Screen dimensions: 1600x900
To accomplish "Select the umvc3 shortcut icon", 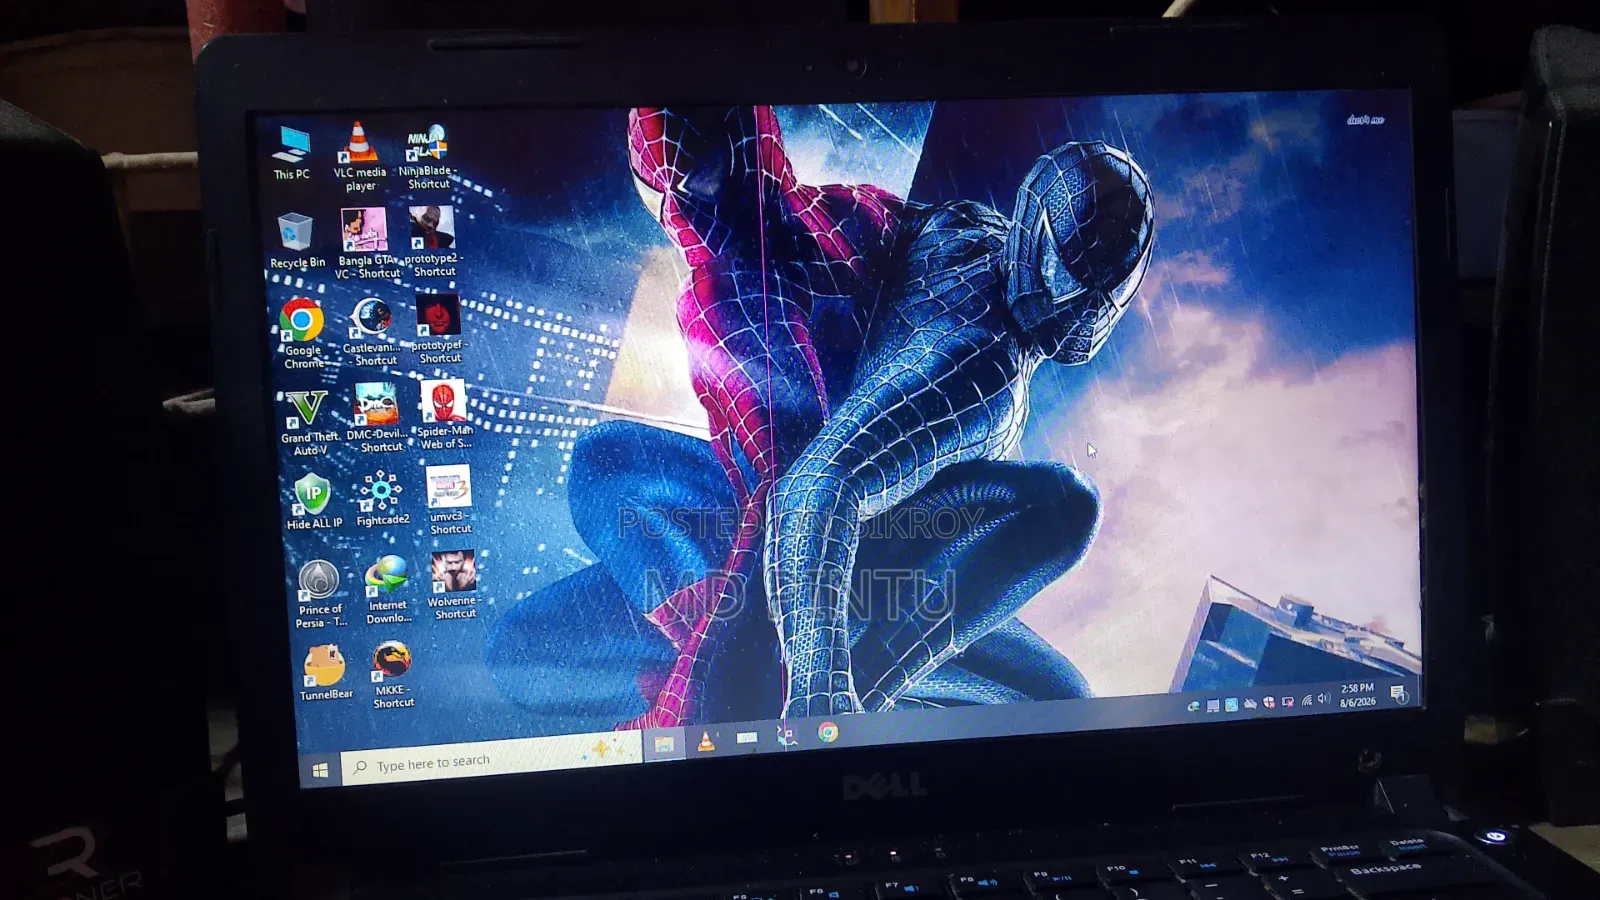I will pyautogui.click(x=449, y=500).
